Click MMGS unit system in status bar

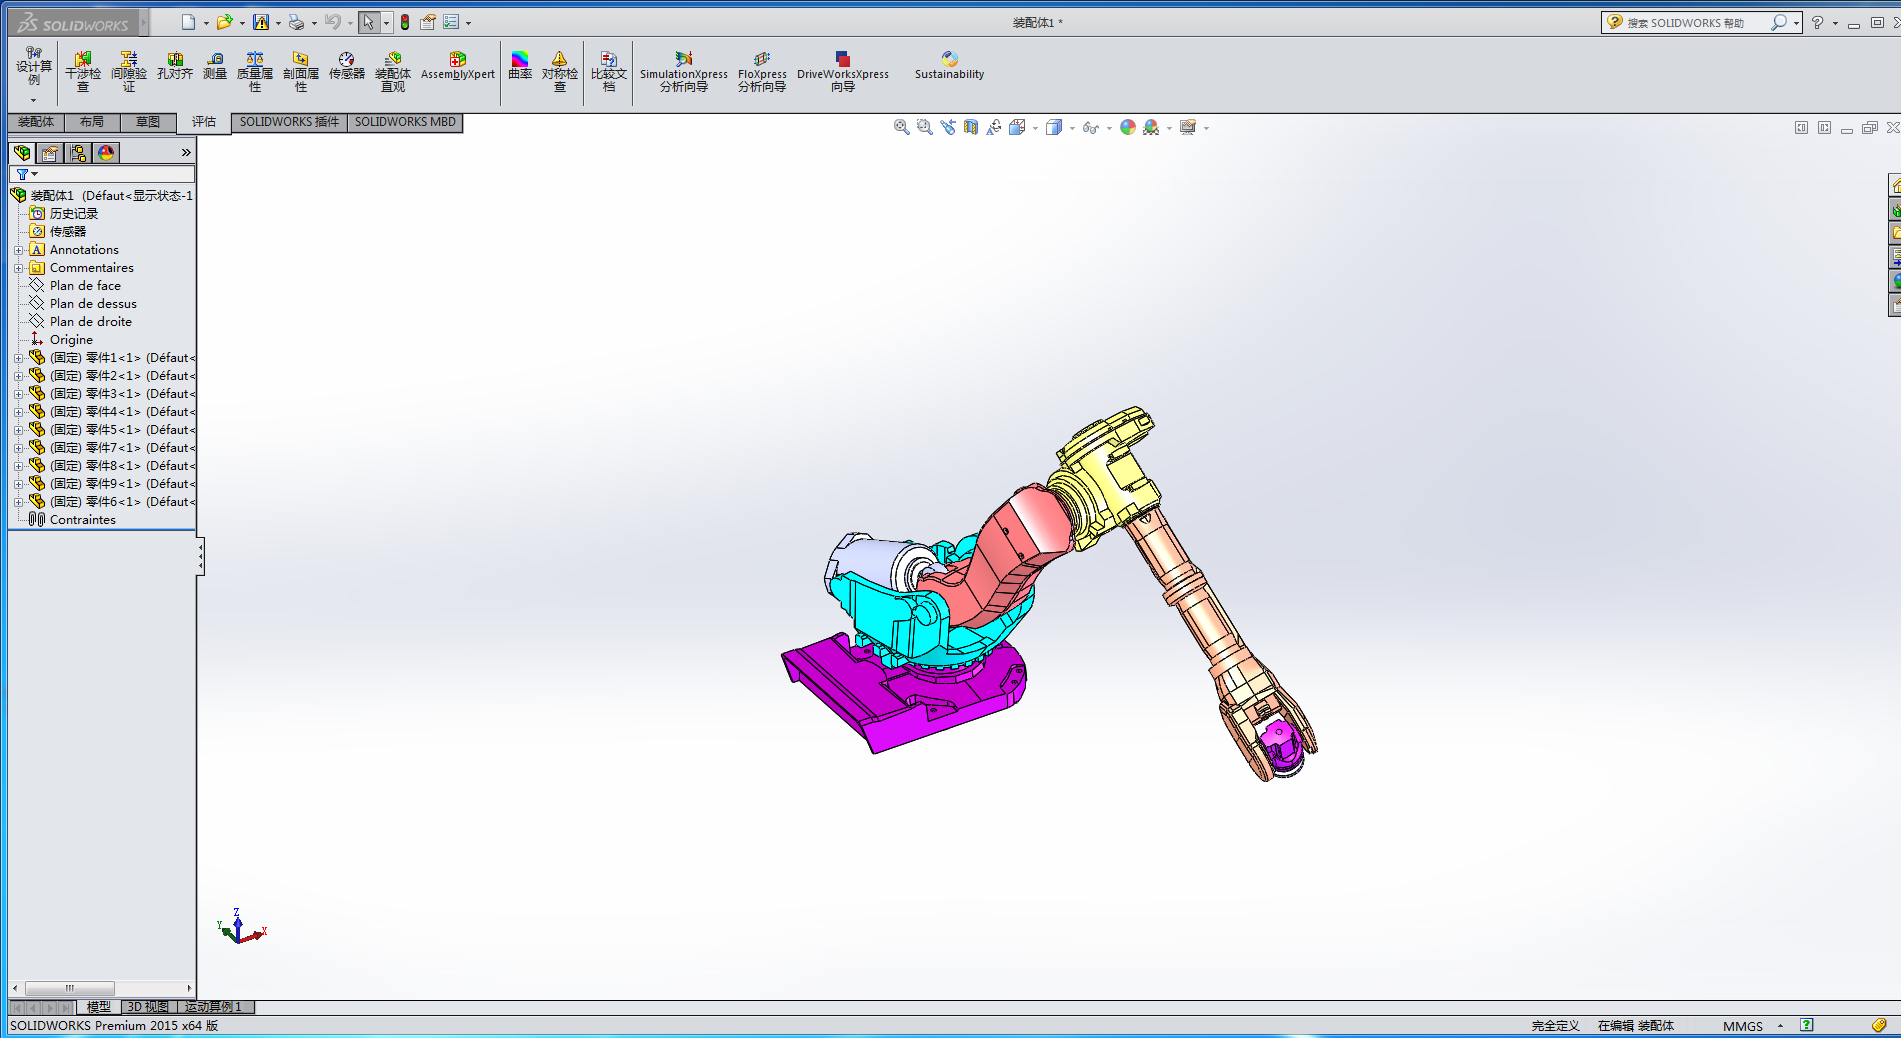point(1743,1026)
